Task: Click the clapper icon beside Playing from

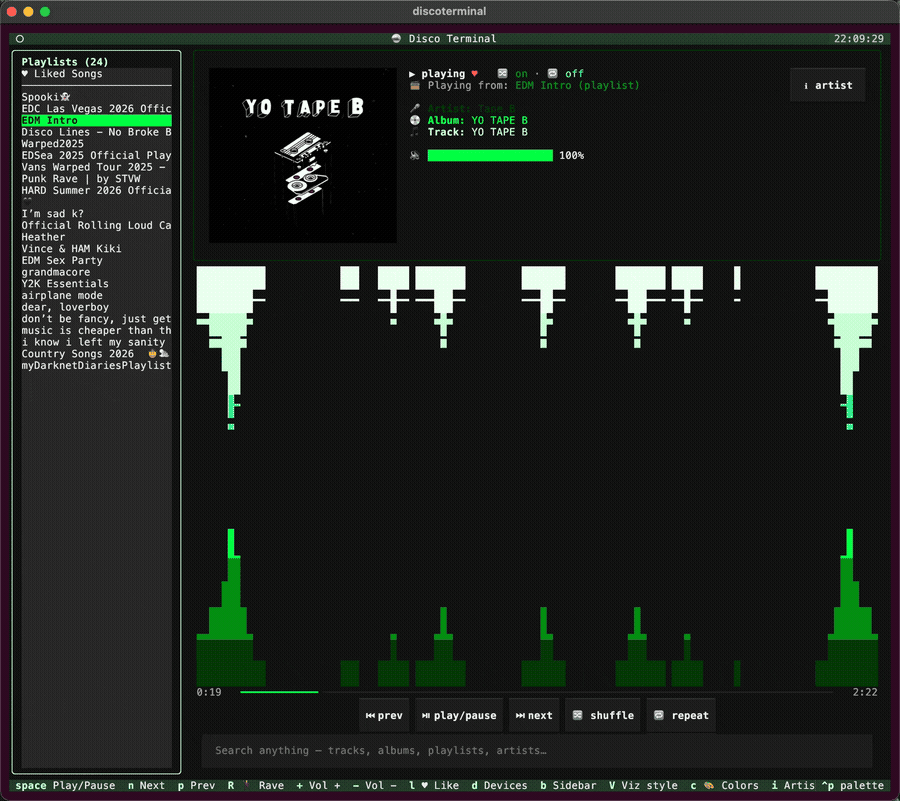Action: pos(415,85)
